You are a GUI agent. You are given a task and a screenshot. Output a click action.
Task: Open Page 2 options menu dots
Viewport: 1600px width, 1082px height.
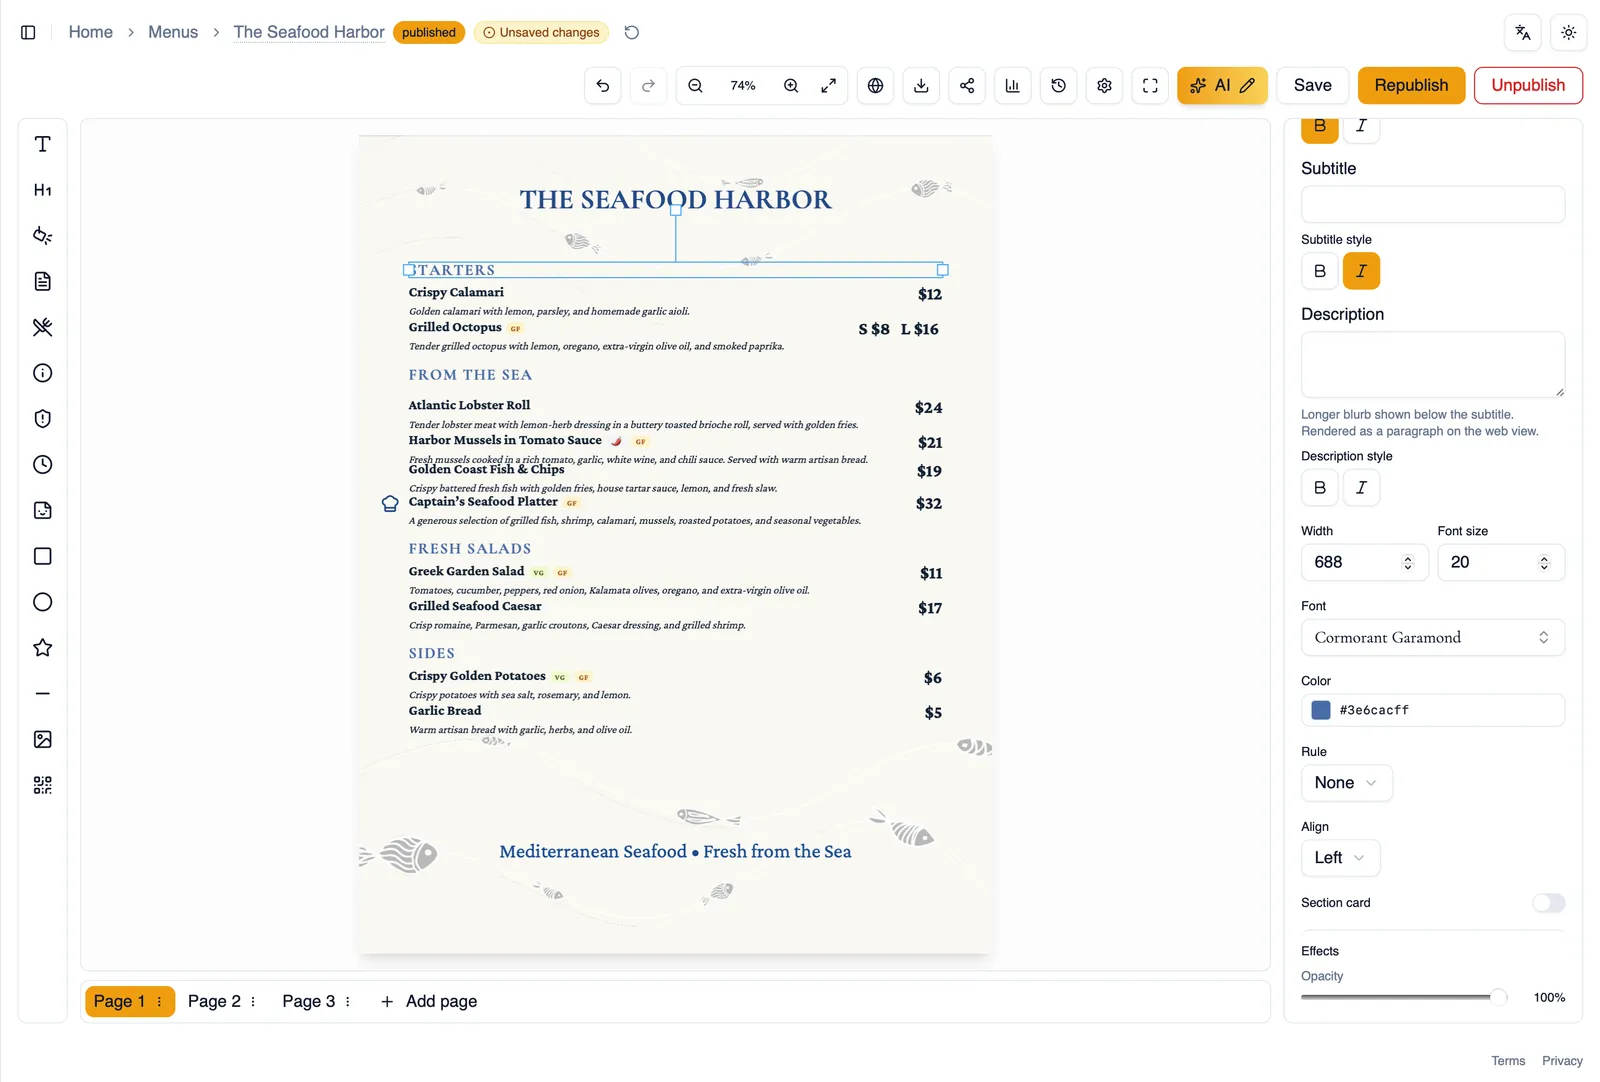pos(253,1002)
